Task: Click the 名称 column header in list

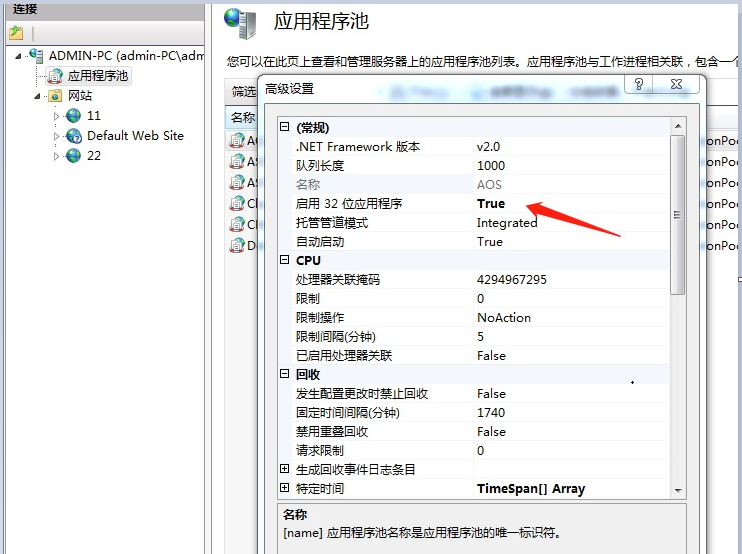Action: click(x=242, y=117)
